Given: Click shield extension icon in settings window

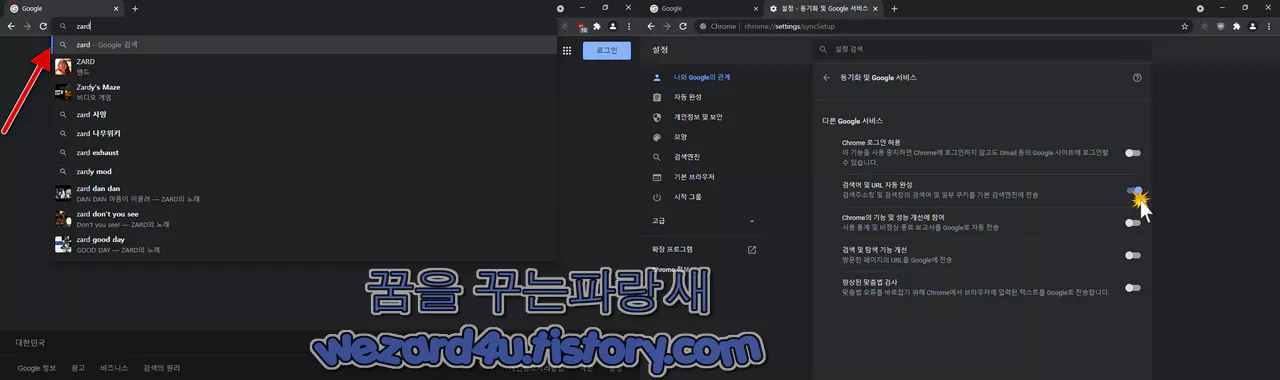Looking at the screenshot, I should (x=1221, y=26).
